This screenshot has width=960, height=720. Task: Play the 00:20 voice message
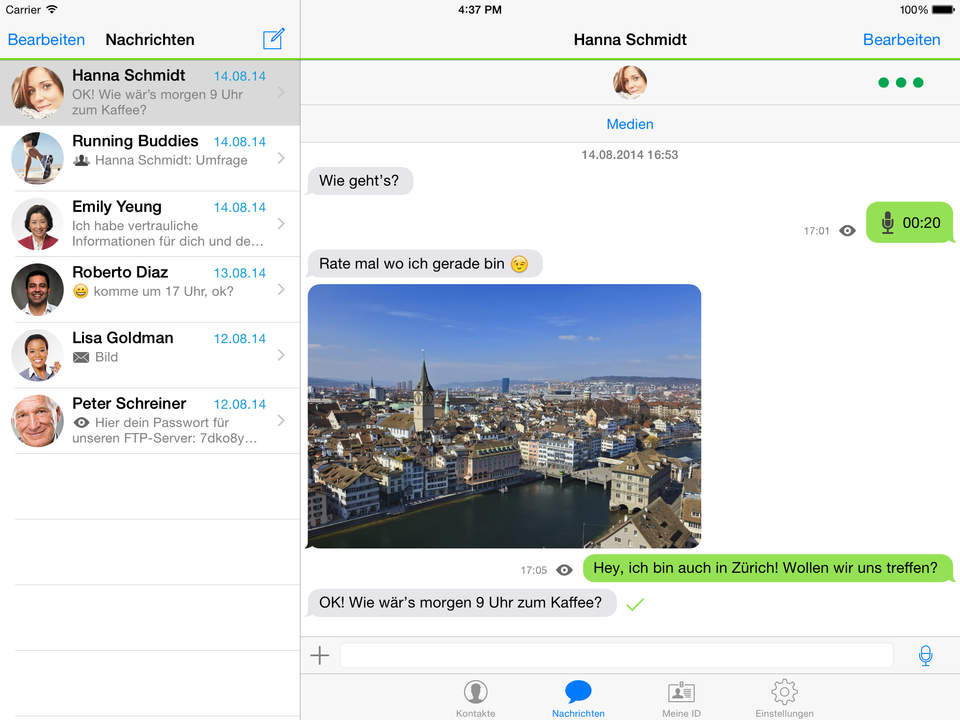[x=909, y=223]
